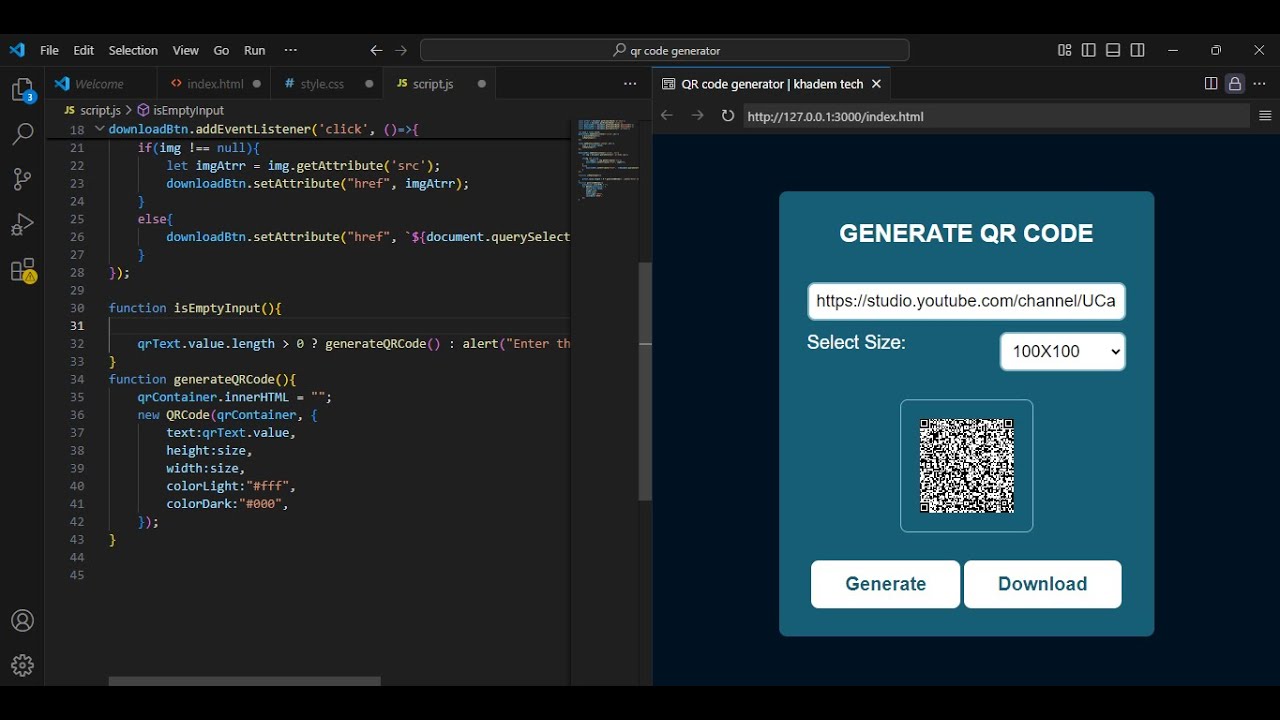1280x720 pixels.
Task: Click the text 'function isEmptyInput(){'
Action: pyautogui.click(x=195, y=308)
